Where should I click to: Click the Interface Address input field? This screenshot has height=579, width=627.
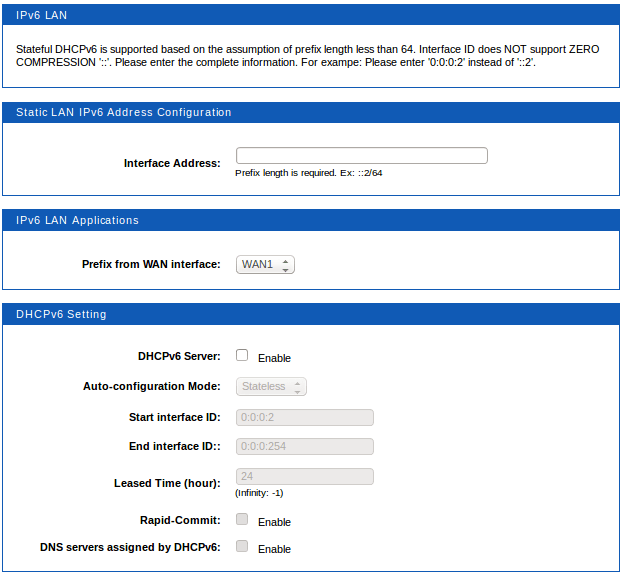361,155
